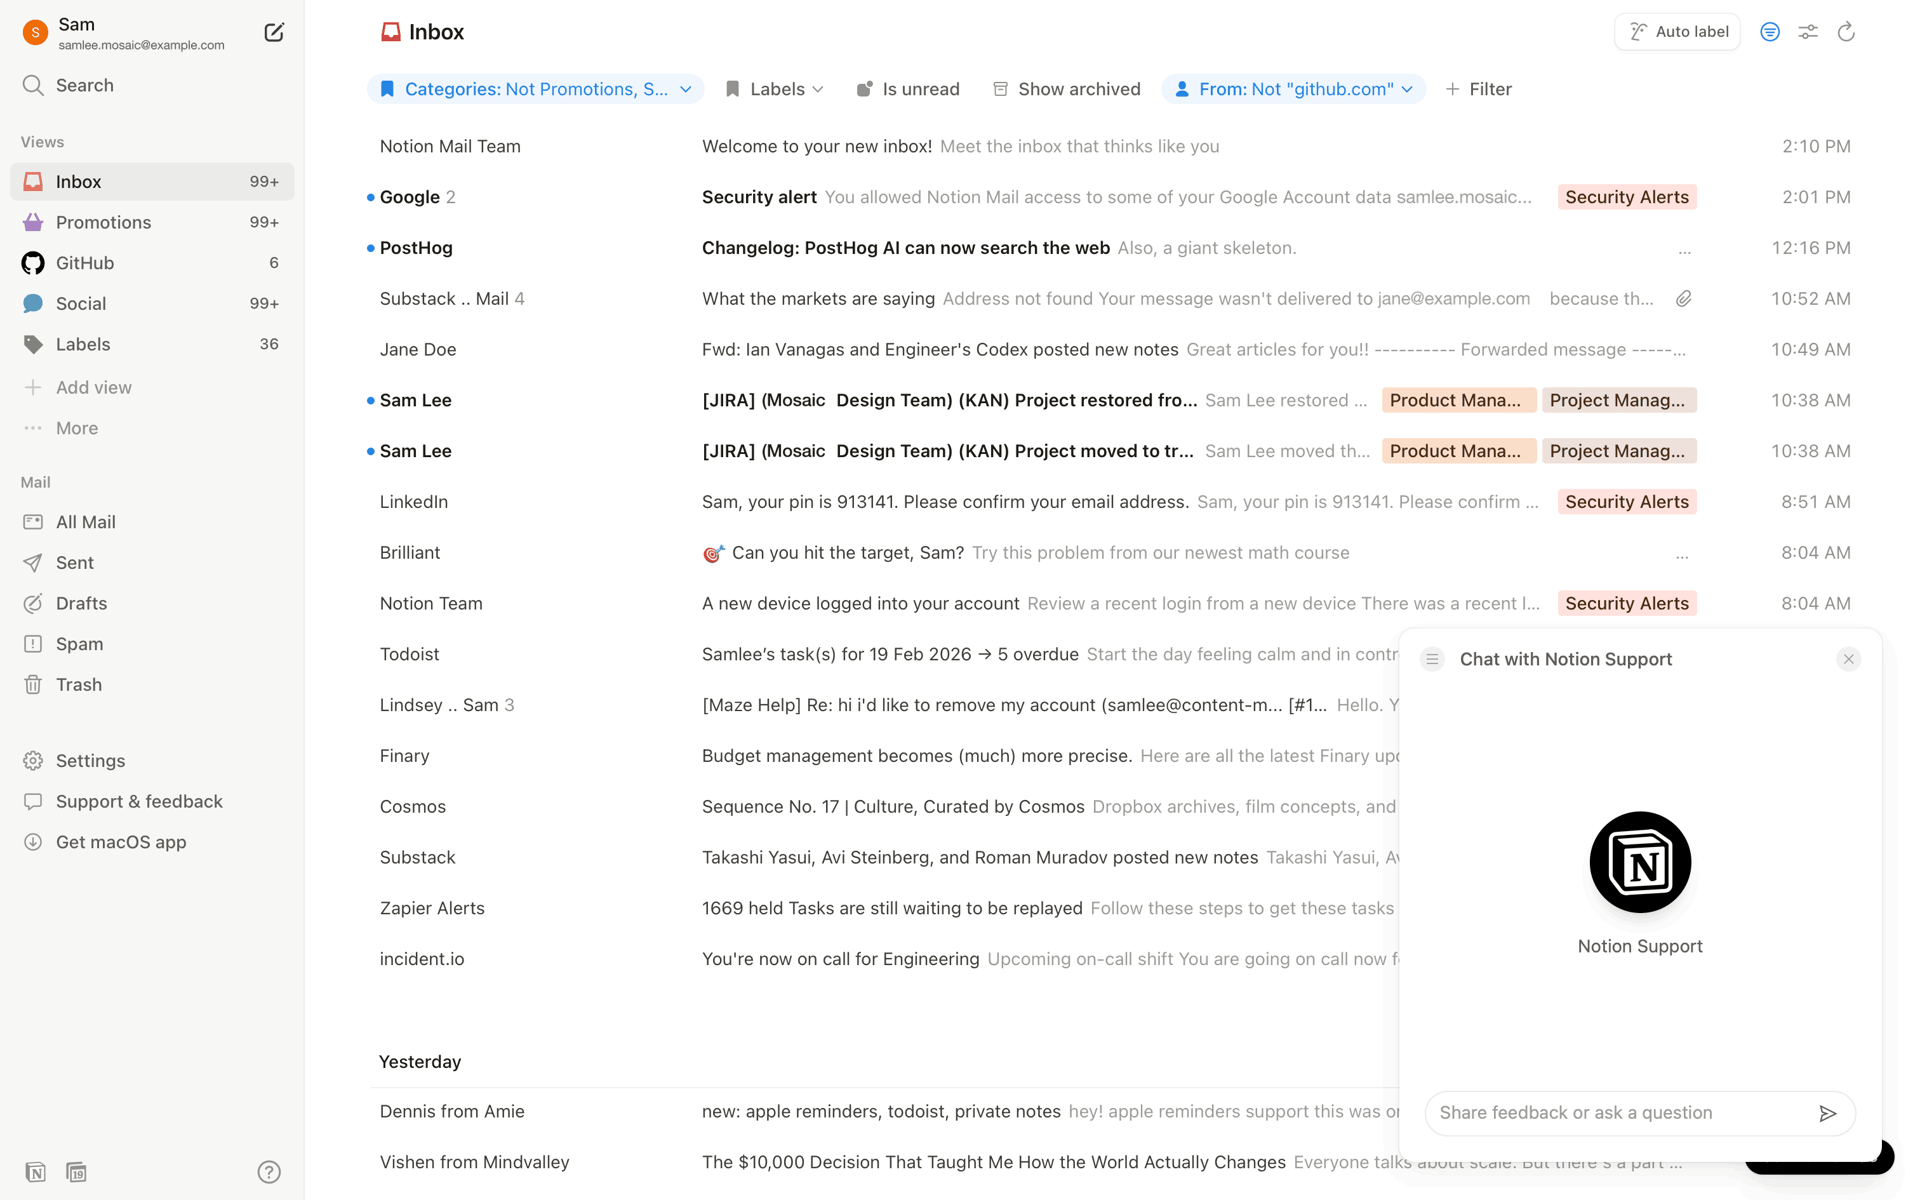Click Get macOS app

pyautogui.click(x=152, y=842)
